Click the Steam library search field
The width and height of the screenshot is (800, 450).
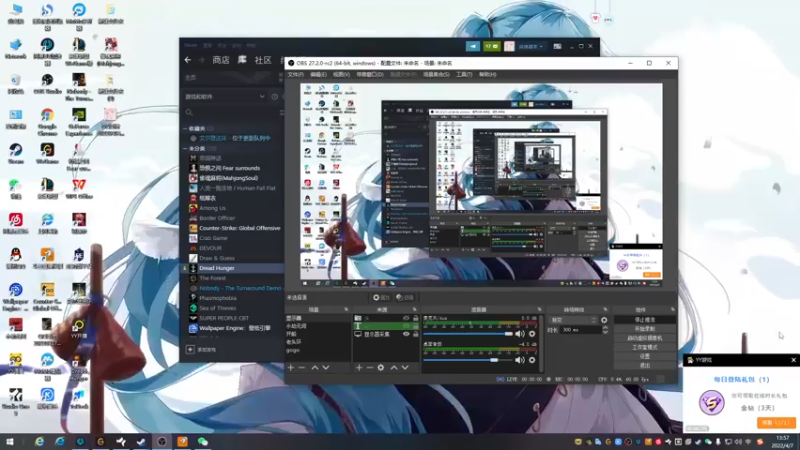(230, 112)
